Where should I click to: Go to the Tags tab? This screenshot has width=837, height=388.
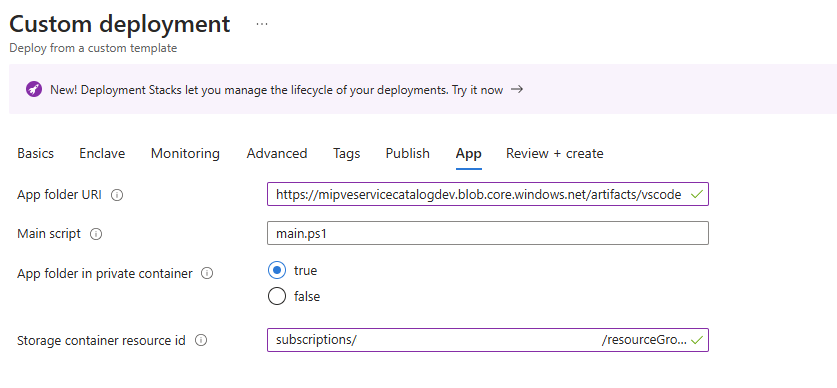pyautogui.click(x=346, y=154)
